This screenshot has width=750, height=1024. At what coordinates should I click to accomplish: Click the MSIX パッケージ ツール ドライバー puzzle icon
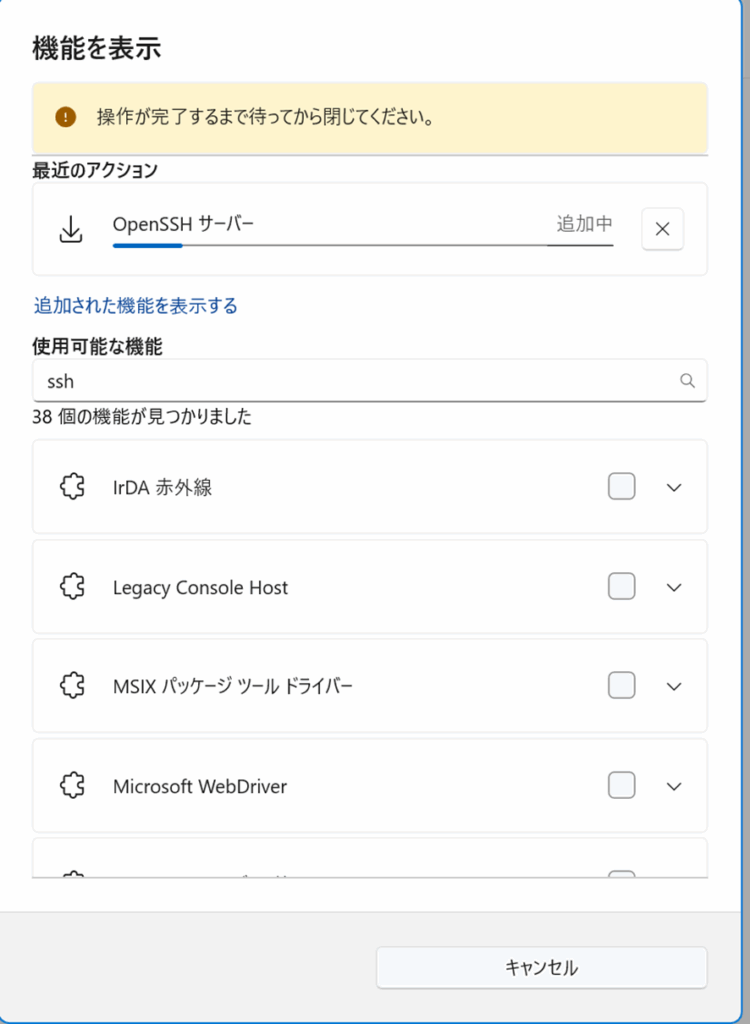(72, 686)
